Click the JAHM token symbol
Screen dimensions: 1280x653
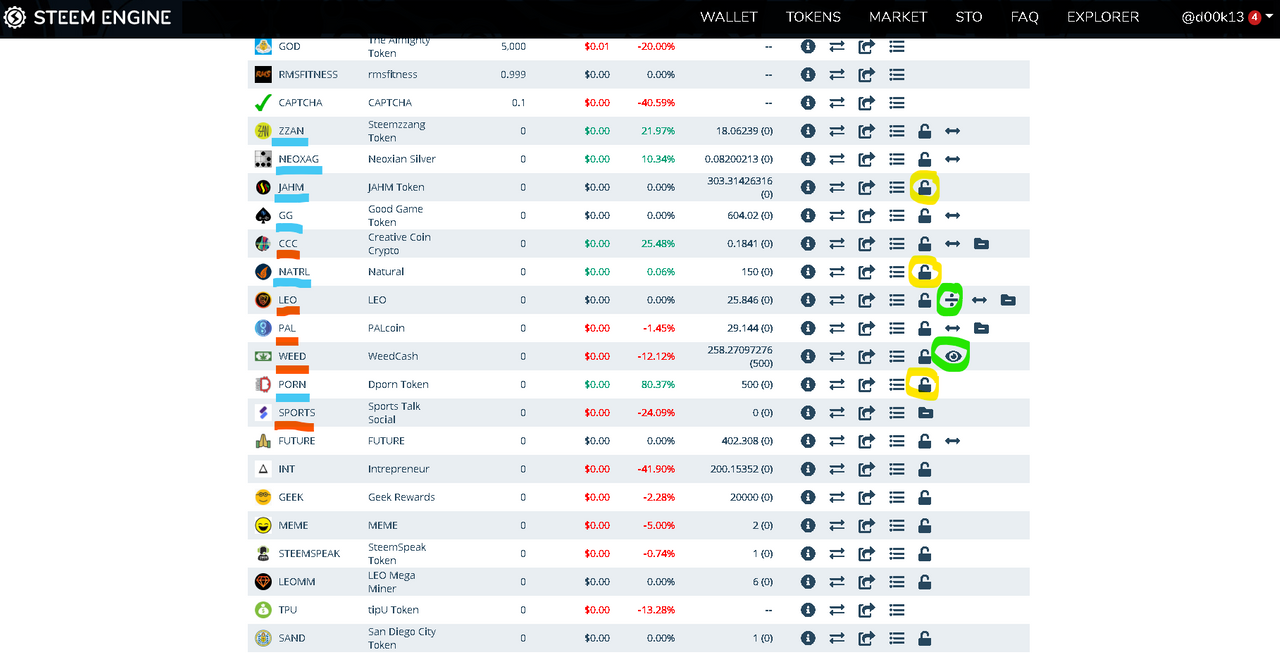(291, 187)
